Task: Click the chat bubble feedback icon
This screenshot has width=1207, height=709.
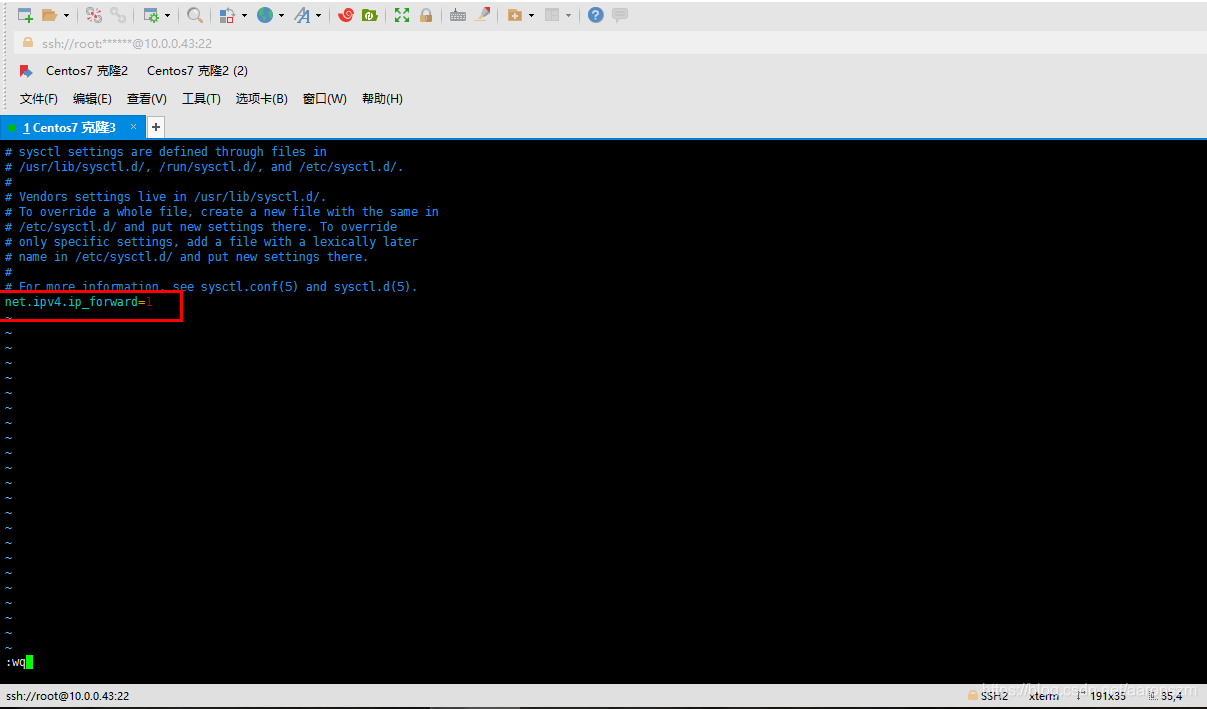Action: pyautogui.click(x=620, y=15)
